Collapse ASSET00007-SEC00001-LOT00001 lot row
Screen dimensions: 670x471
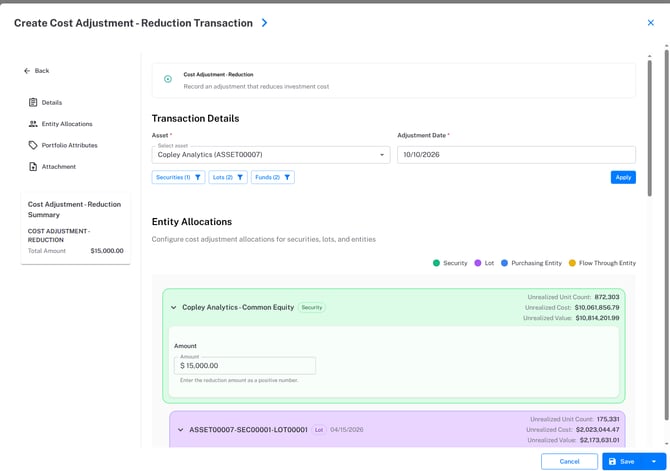(180, 430)
